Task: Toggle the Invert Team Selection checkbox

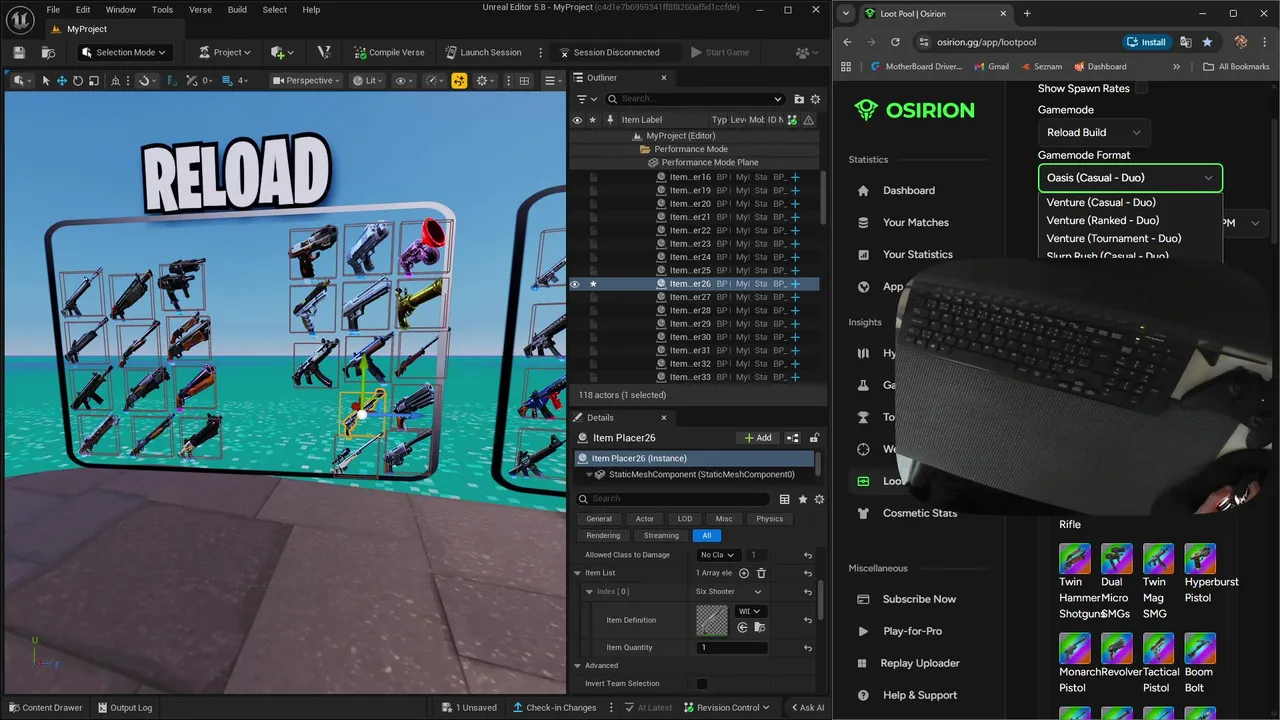Action: pyautogui.click(x=701, y=683)
